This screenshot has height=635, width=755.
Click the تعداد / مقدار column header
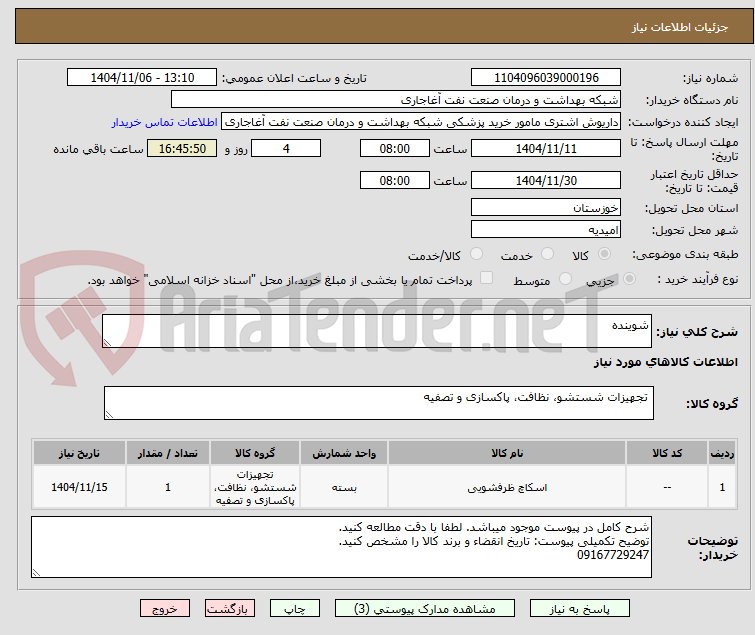(168, 453)
